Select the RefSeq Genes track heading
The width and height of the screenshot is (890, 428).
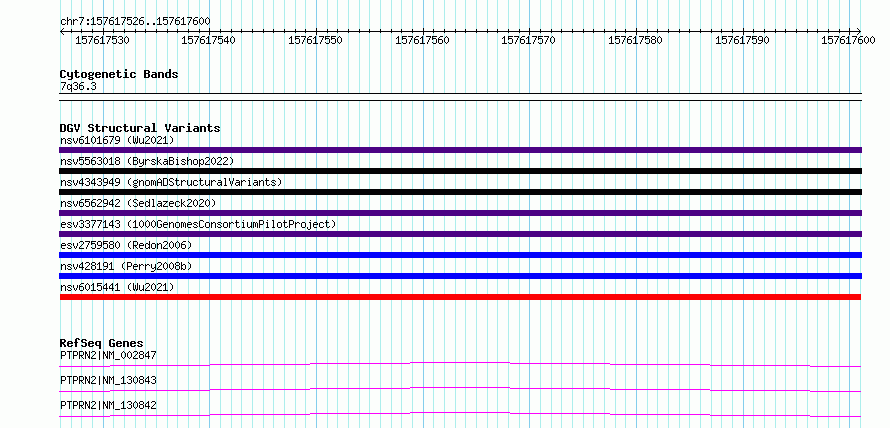102,343
